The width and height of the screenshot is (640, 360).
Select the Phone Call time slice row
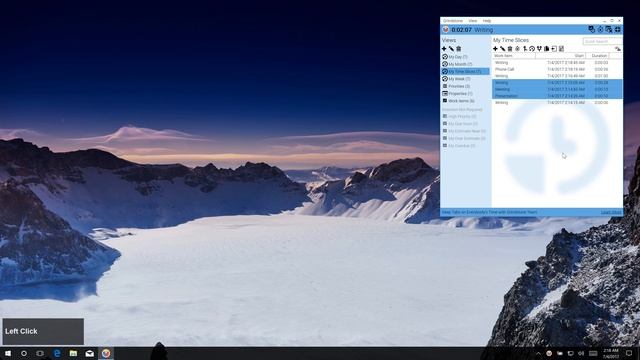557,69
